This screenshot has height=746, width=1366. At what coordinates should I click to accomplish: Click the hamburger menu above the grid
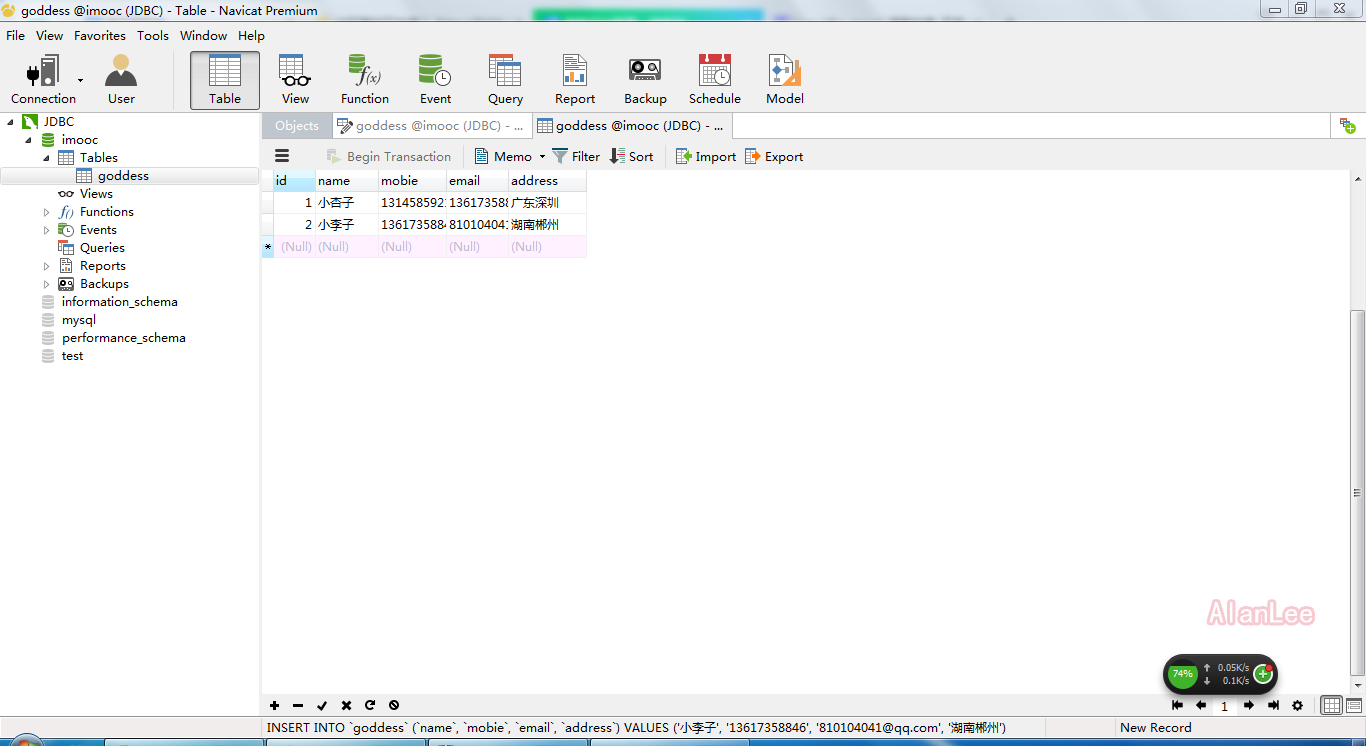pos(282,156)
